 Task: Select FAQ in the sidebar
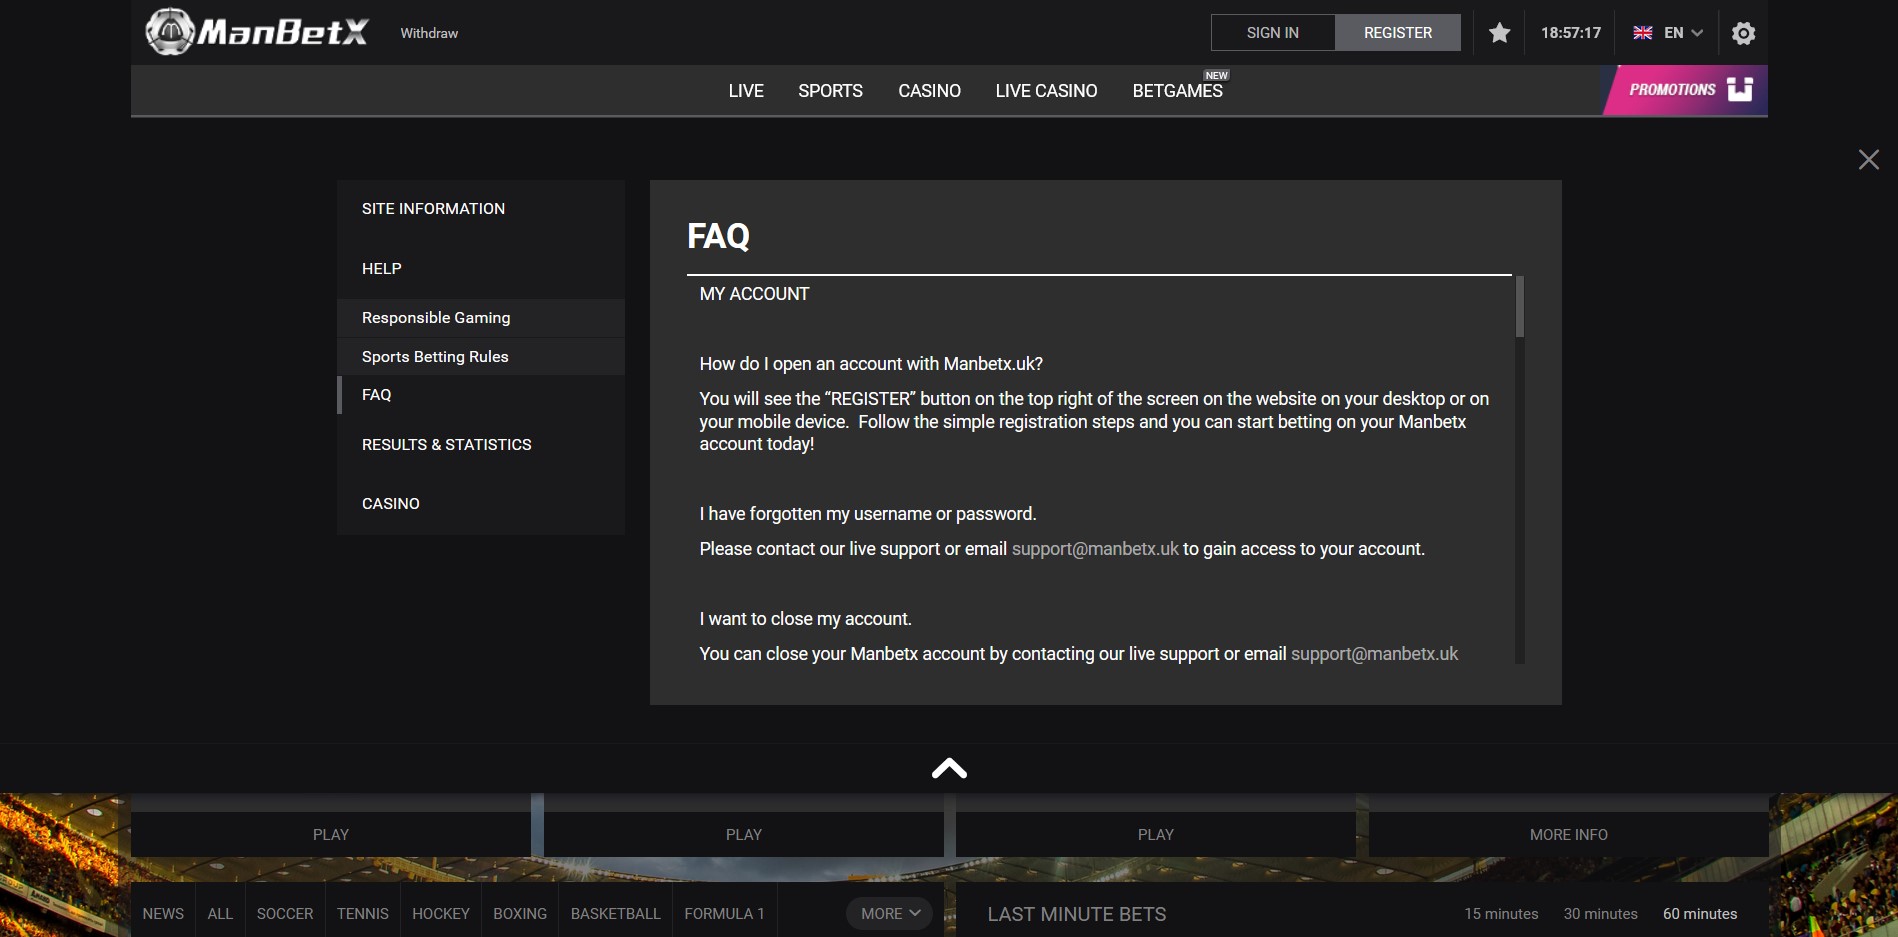(x=481, y=395)
